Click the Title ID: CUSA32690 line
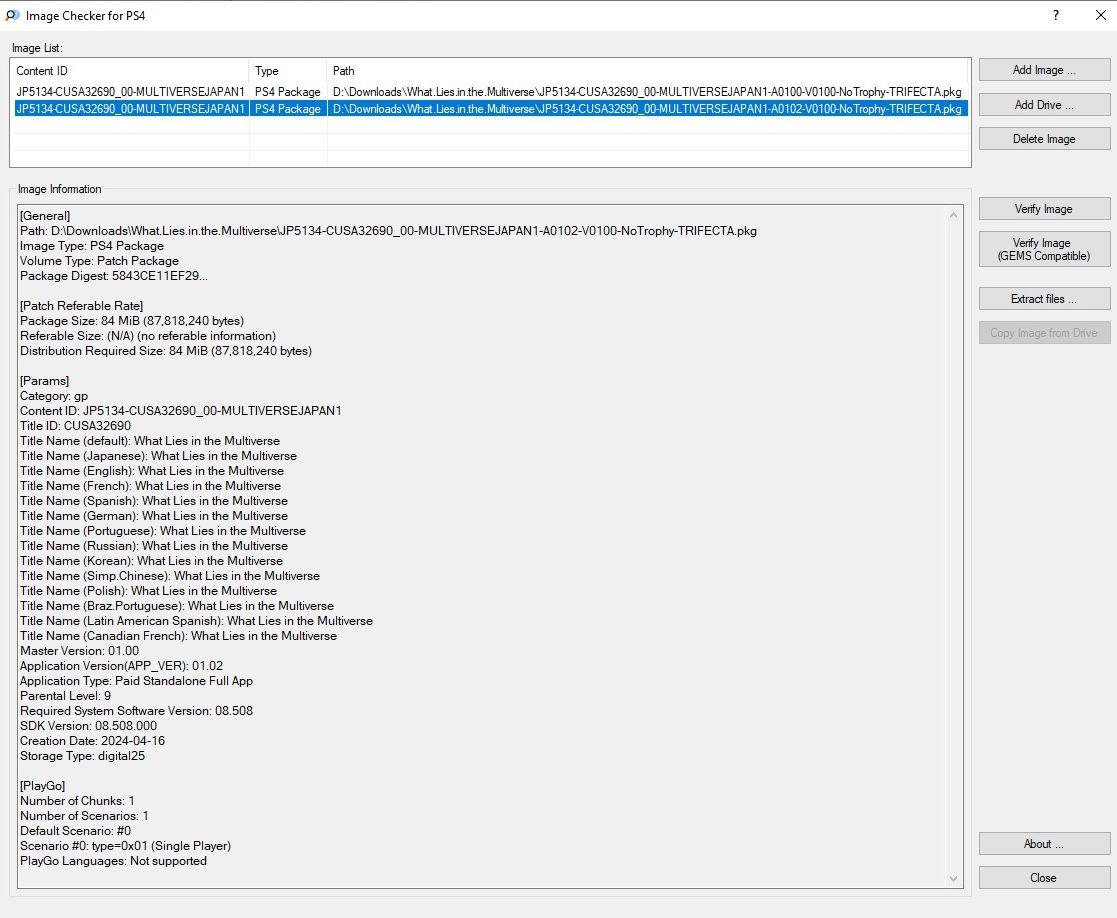1117x918 pixels. pyautogui.click(x=75, y=426)
